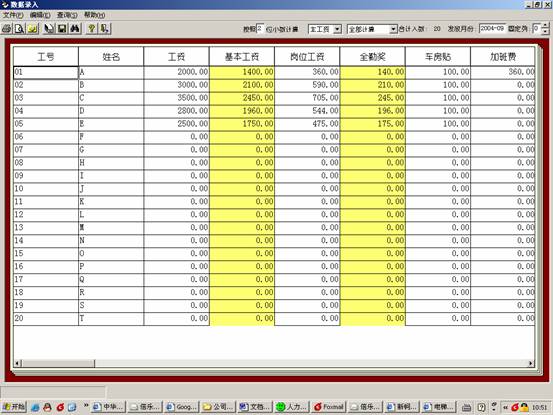This screenshot has width=553, height=415.
Task: Click the up arrow of the top-right spinner
Action: tap(545, 26)
